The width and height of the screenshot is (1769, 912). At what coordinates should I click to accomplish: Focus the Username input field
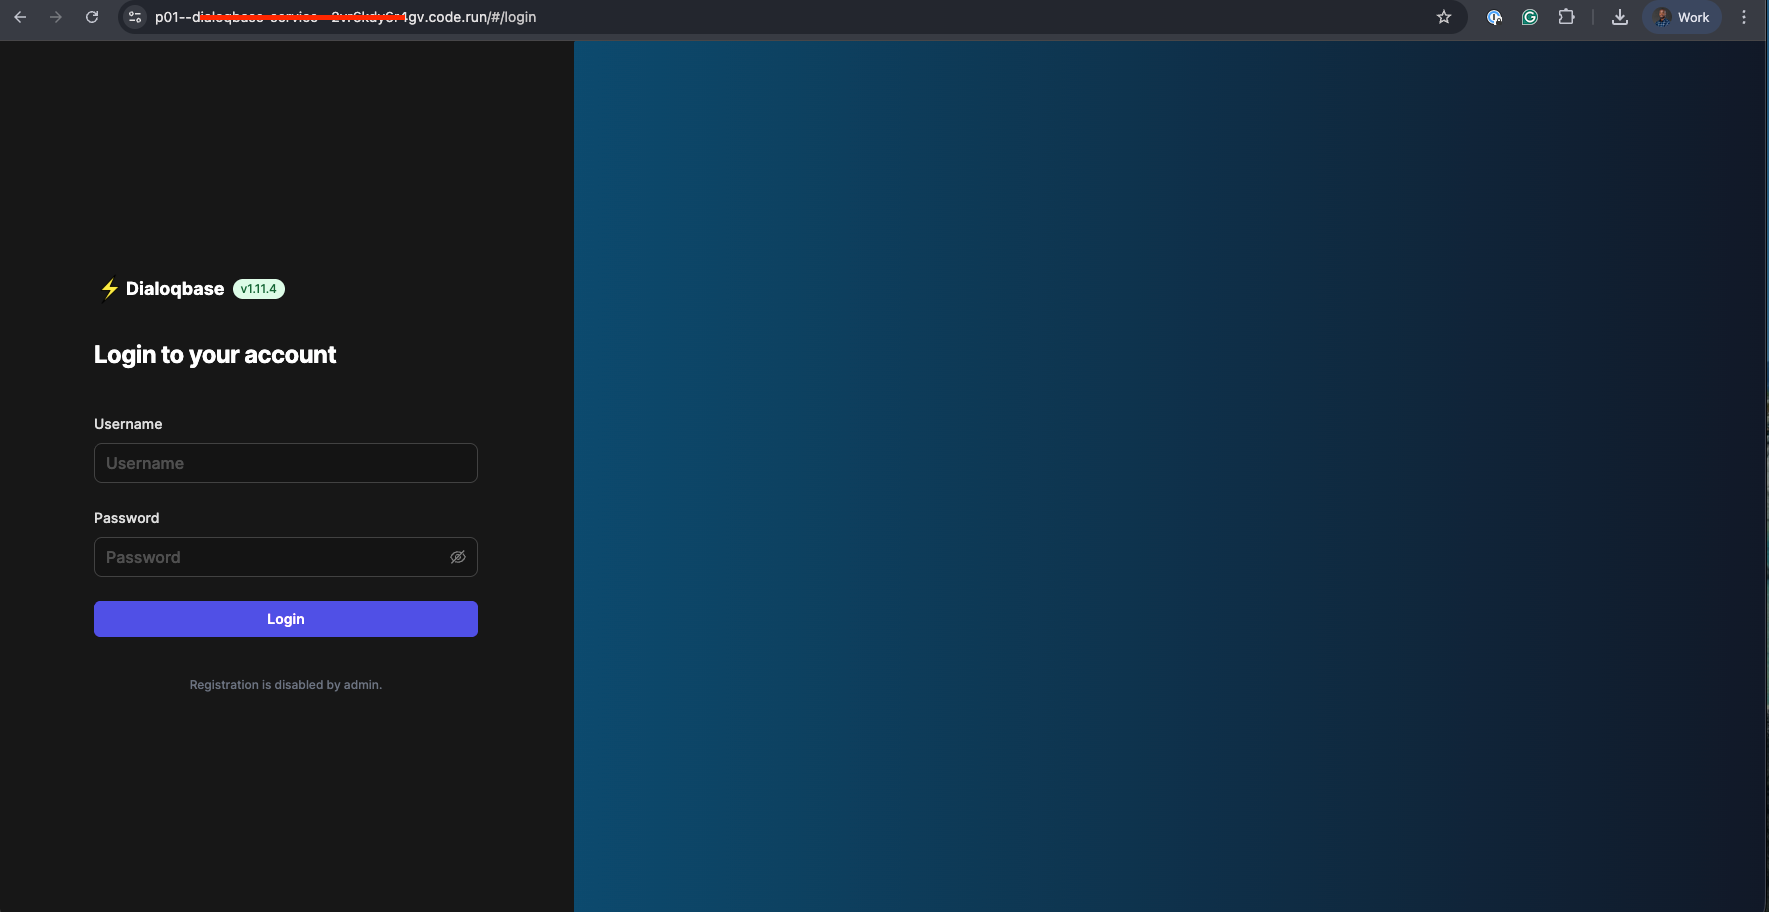[285, 463]
